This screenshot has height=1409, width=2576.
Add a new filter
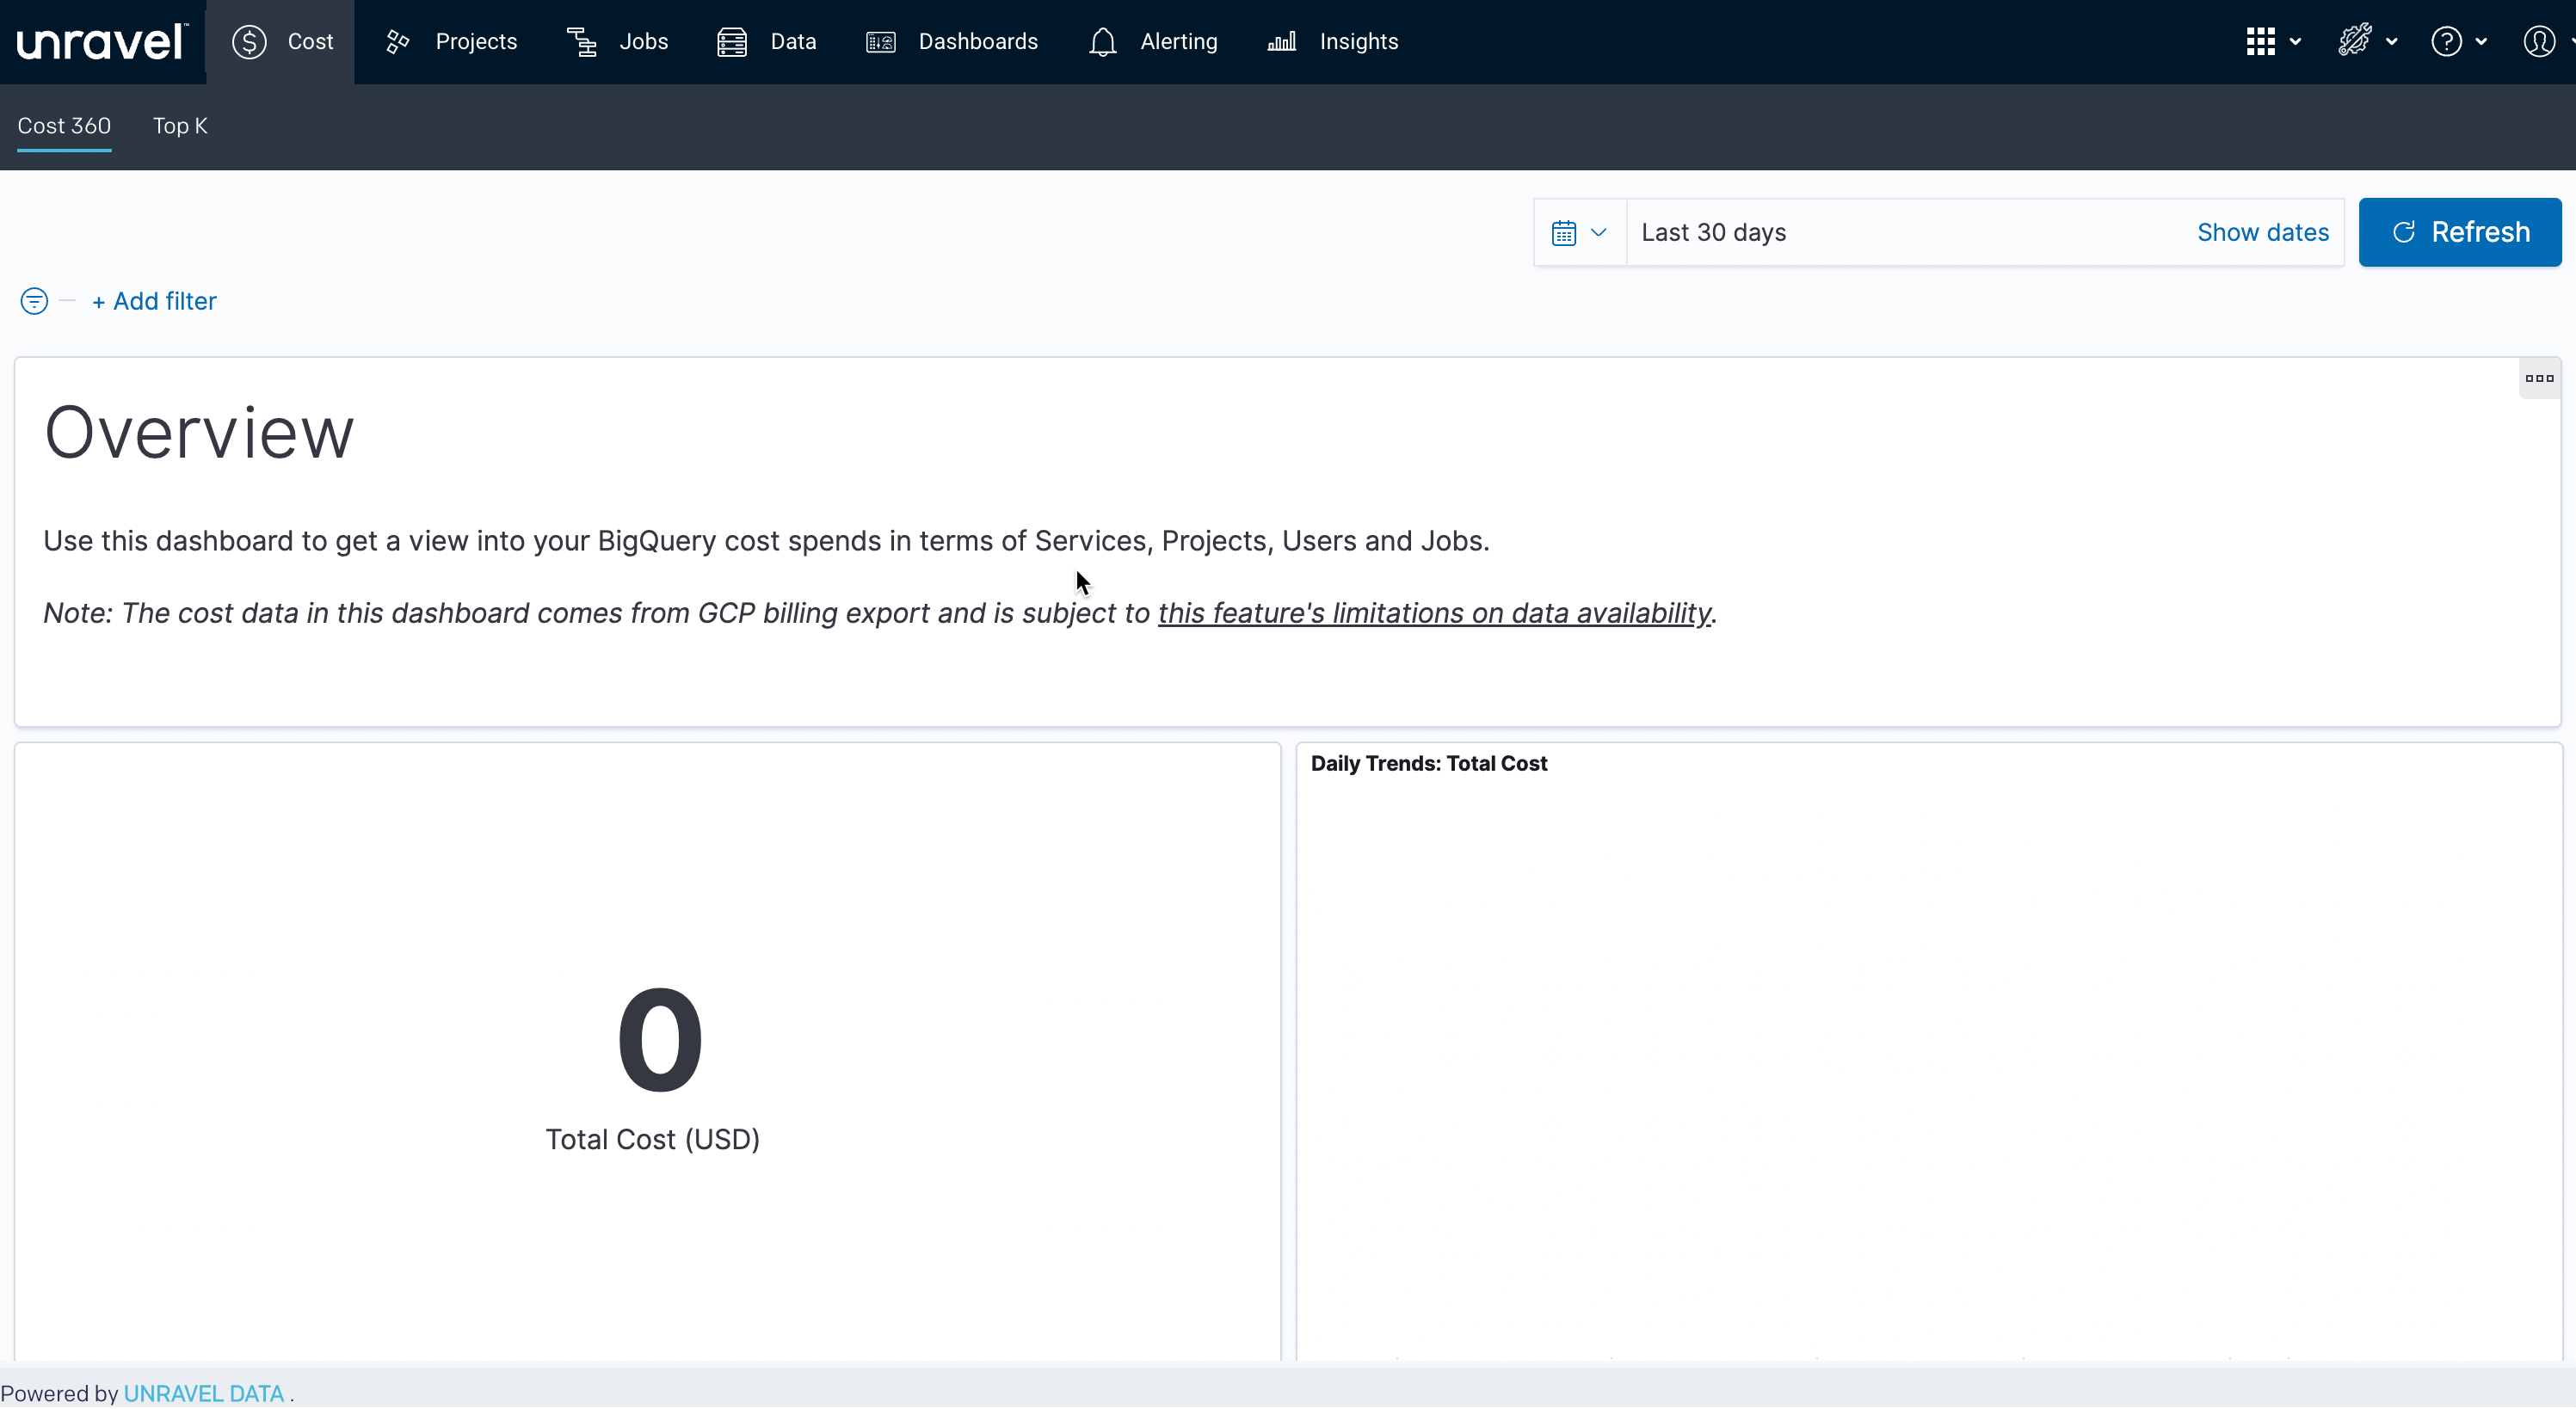[154, 300]
